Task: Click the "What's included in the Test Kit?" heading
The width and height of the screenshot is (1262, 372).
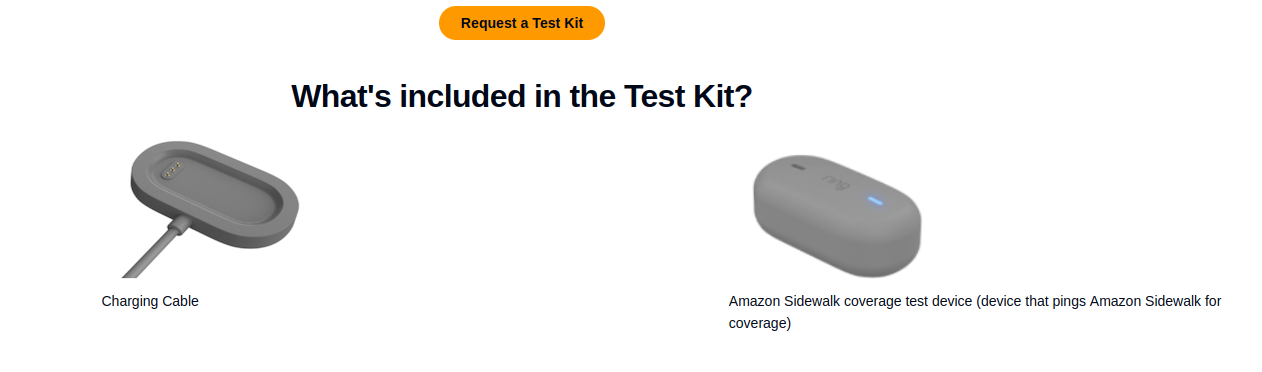Action: [521, 96]
